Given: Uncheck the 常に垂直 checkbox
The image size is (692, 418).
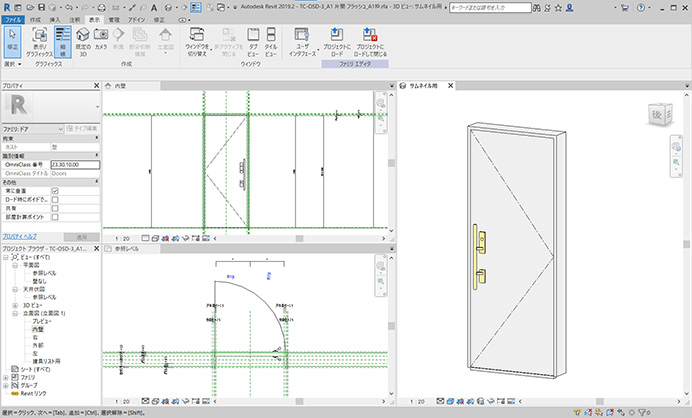Looking at the screenshot, I should [55, 191].
